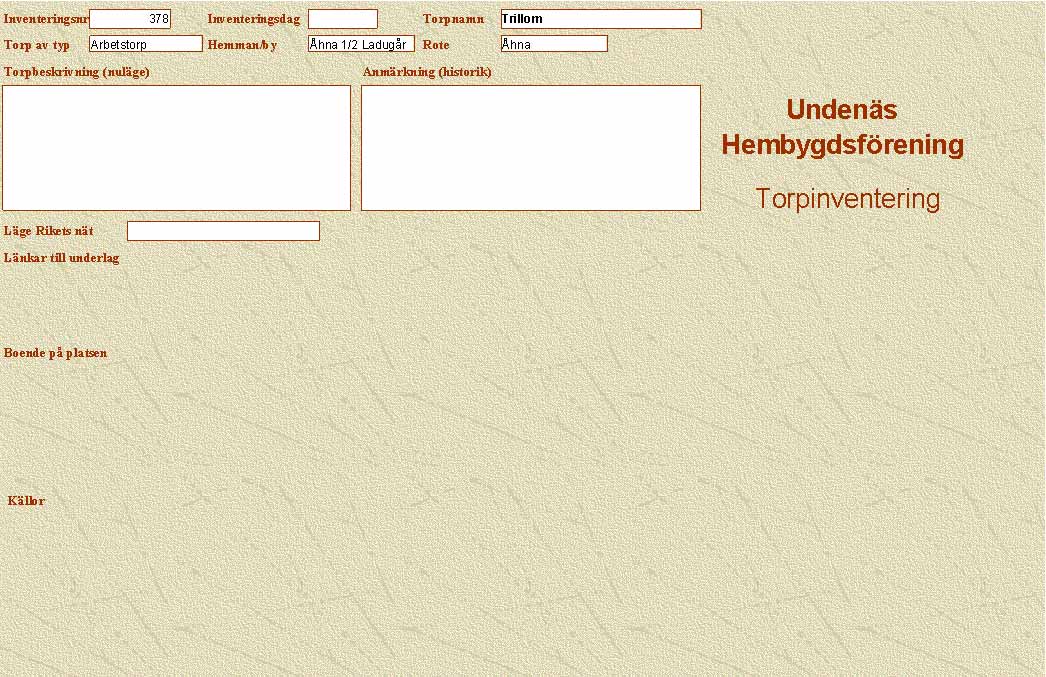Click the Länkar till underlag label

pyautogui.click(x=62, y=258)
